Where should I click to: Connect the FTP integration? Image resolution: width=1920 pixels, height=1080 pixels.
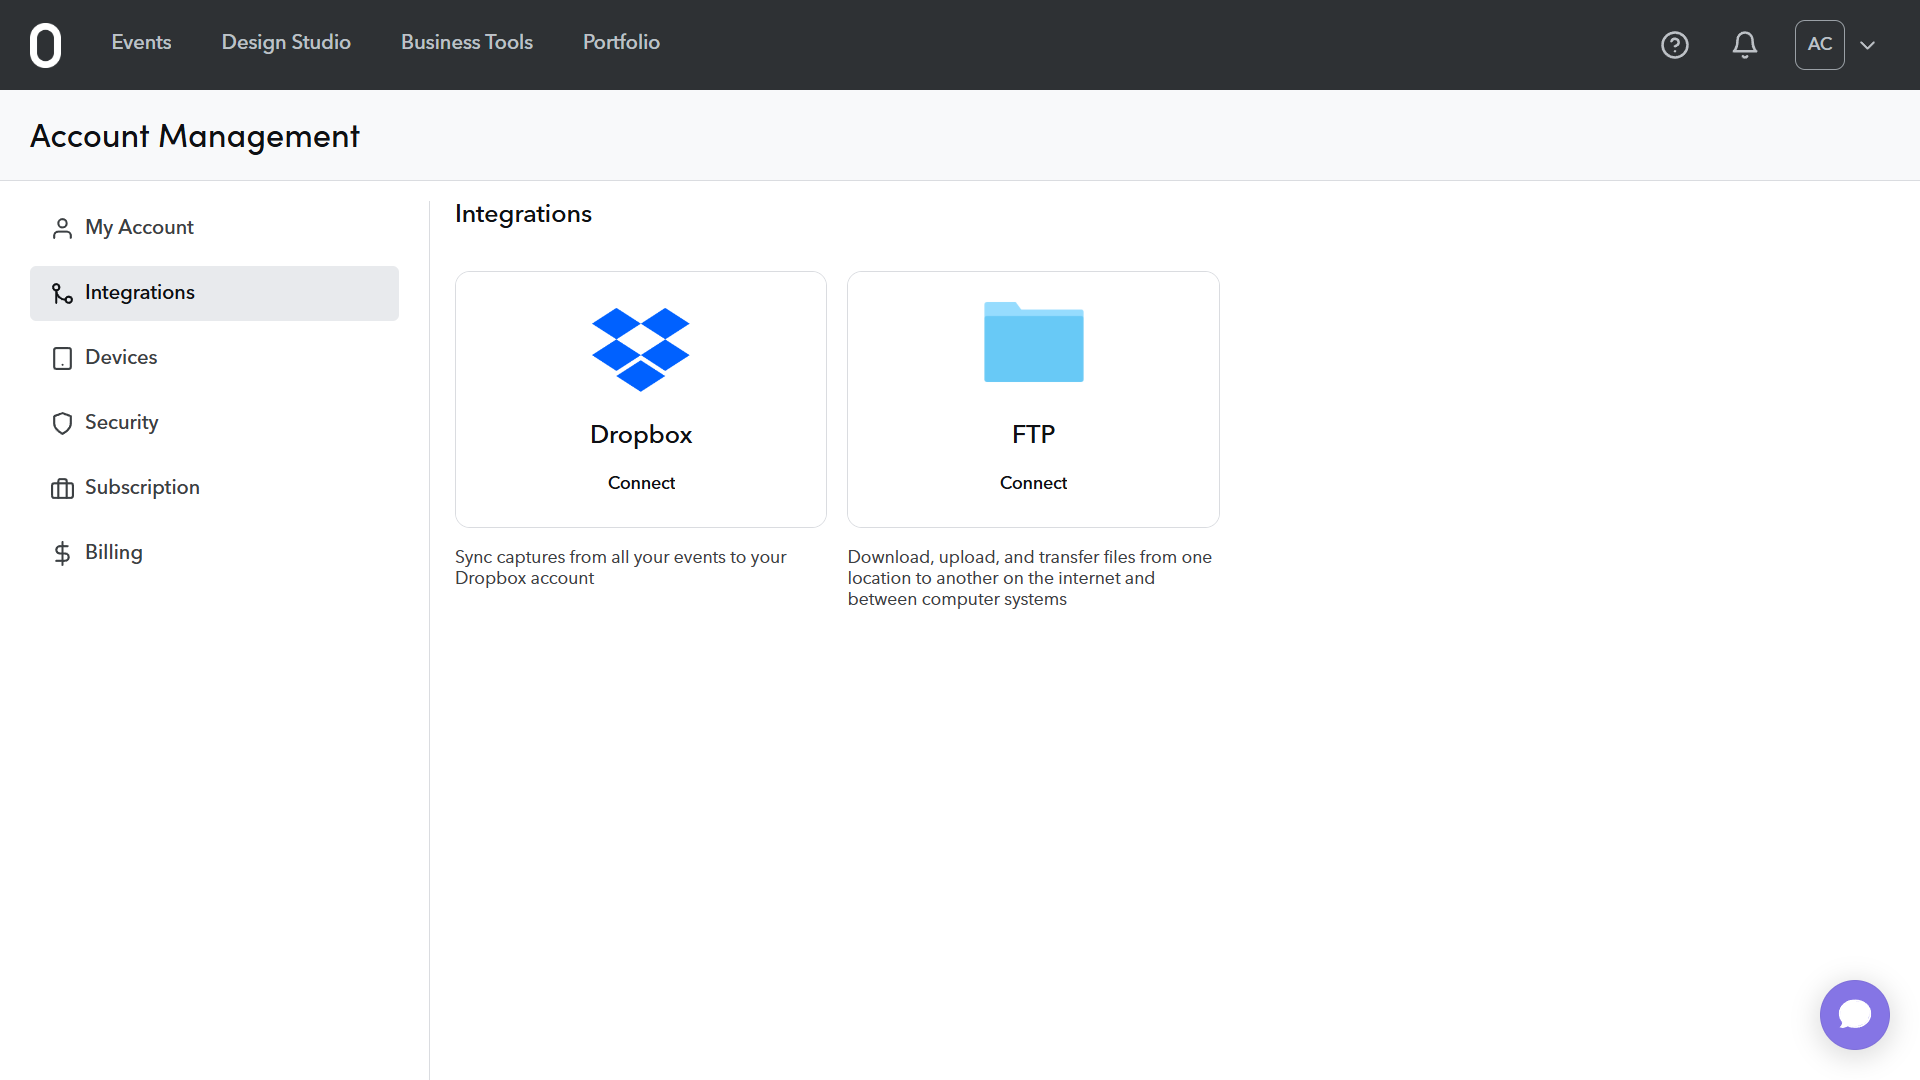pyautogui.click(x=1033, y=483)
